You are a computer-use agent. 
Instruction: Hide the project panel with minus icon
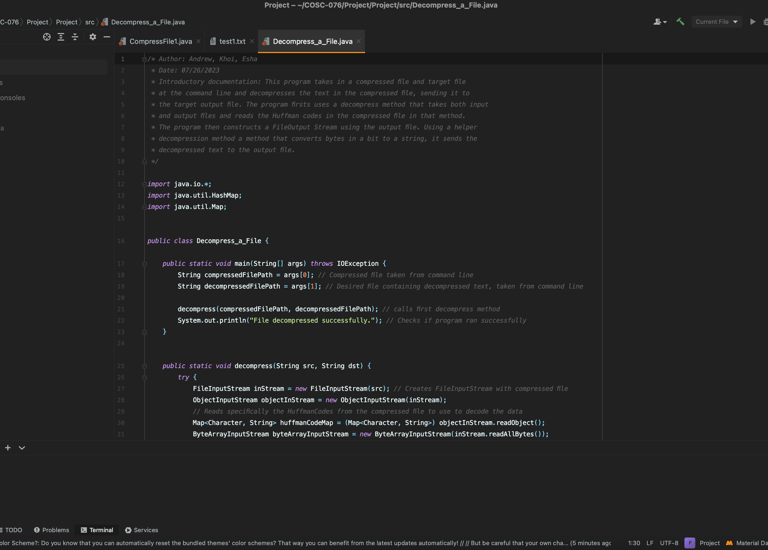tap(107, 37)
